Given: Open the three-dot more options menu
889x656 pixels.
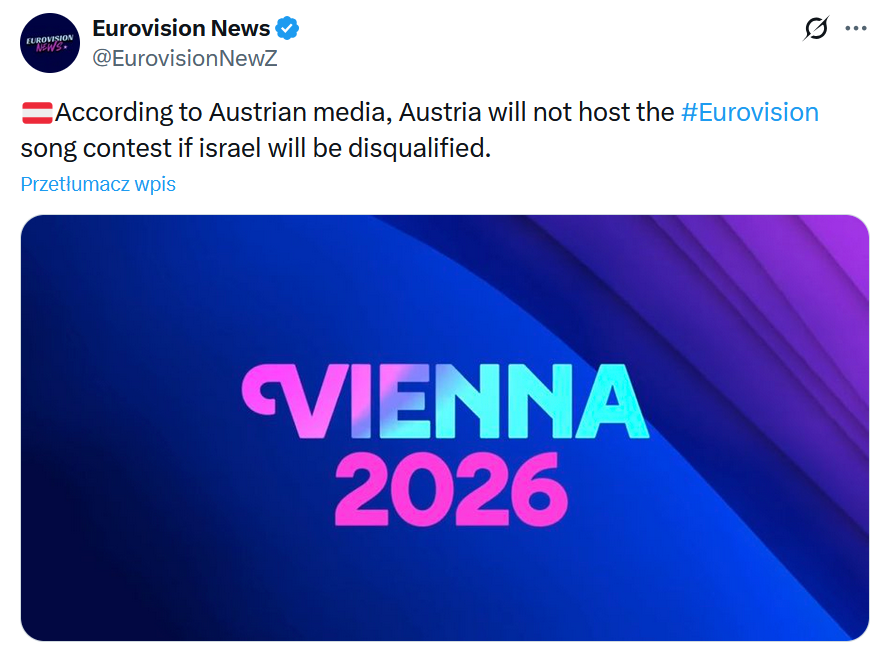Looking at the screenshot, I should pos(856,29).
